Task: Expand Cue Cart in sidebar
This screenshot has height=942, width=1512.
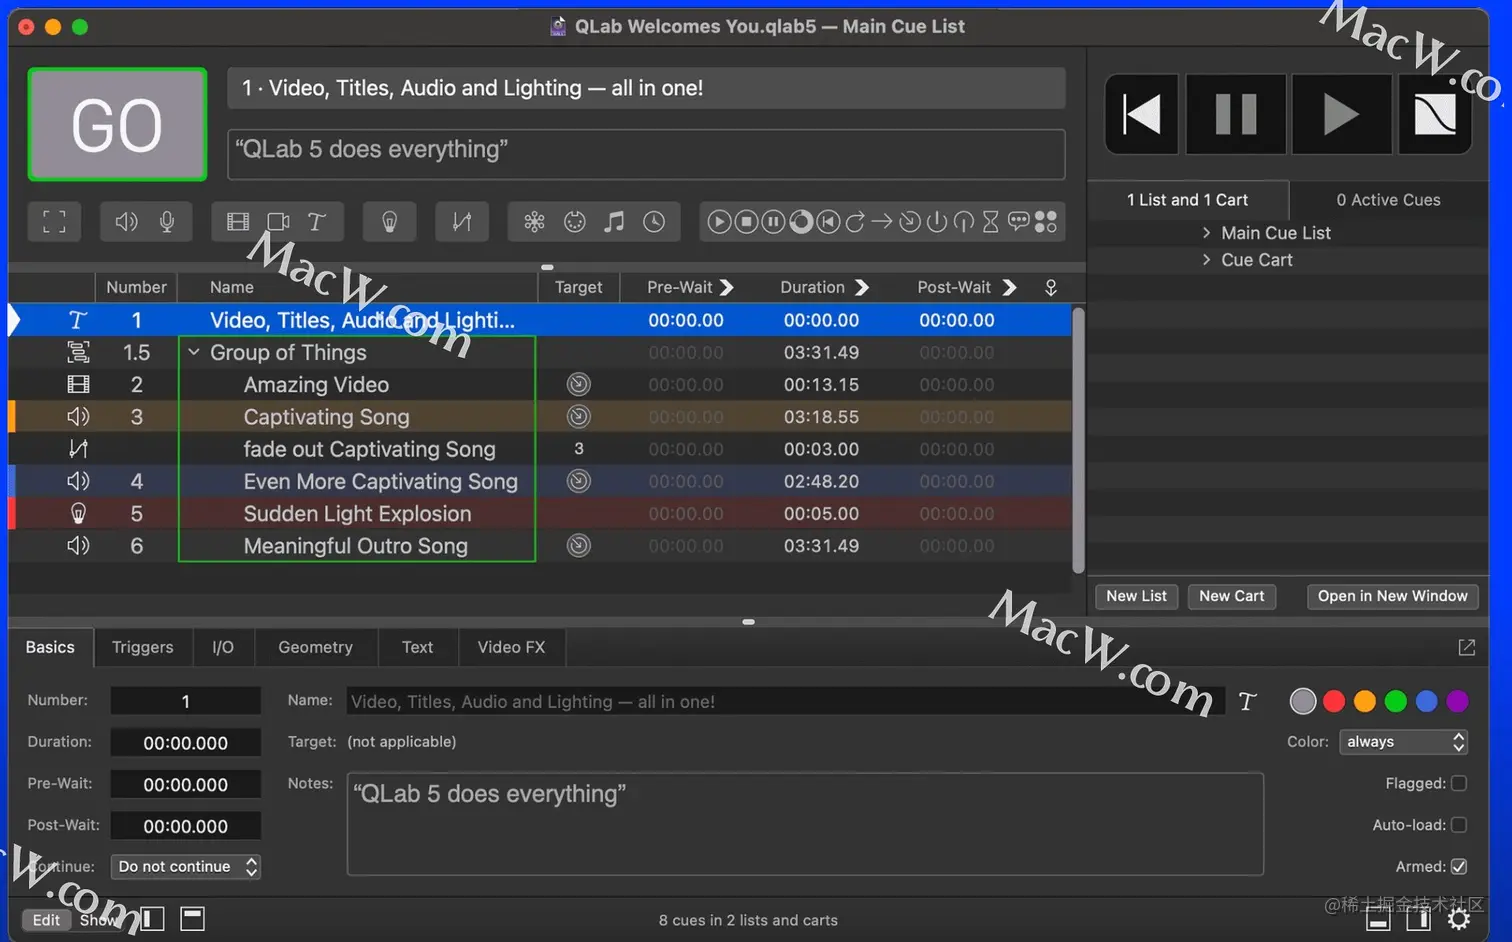Action: [x=1206, y=260]
